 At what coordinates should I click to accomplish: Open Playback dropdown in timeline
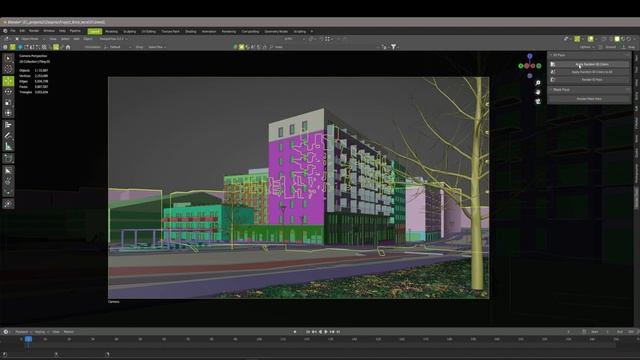coord(23,332)
